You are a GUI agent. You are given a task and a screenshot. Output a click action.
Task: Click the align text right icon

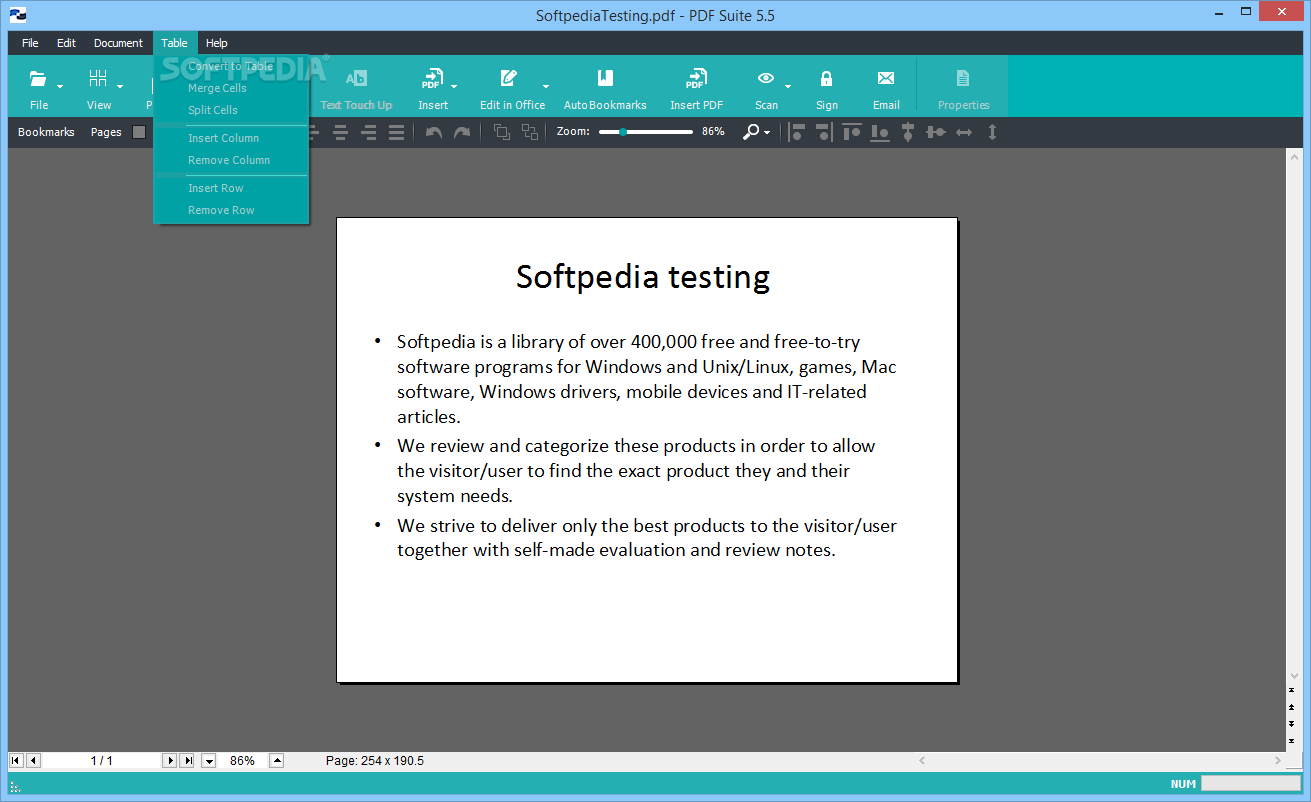click(368, 132)
